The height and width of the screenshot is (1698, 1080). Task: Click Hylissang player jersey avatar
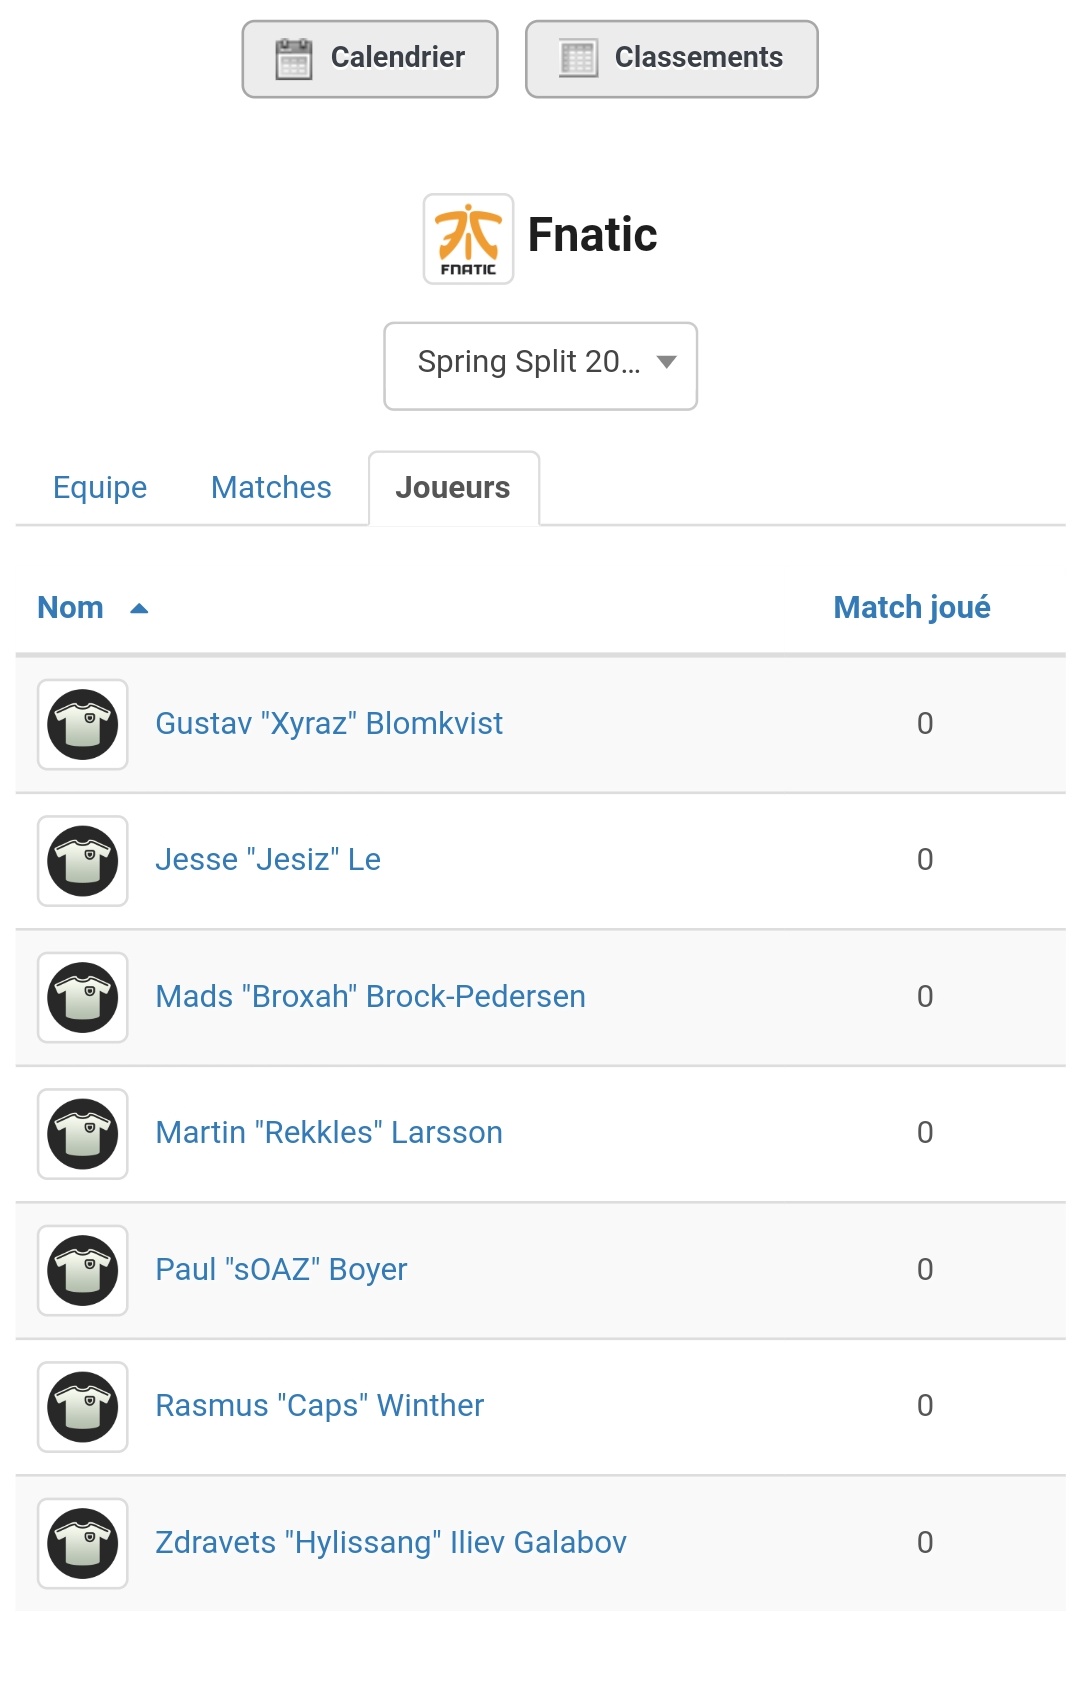point(83,1543)
